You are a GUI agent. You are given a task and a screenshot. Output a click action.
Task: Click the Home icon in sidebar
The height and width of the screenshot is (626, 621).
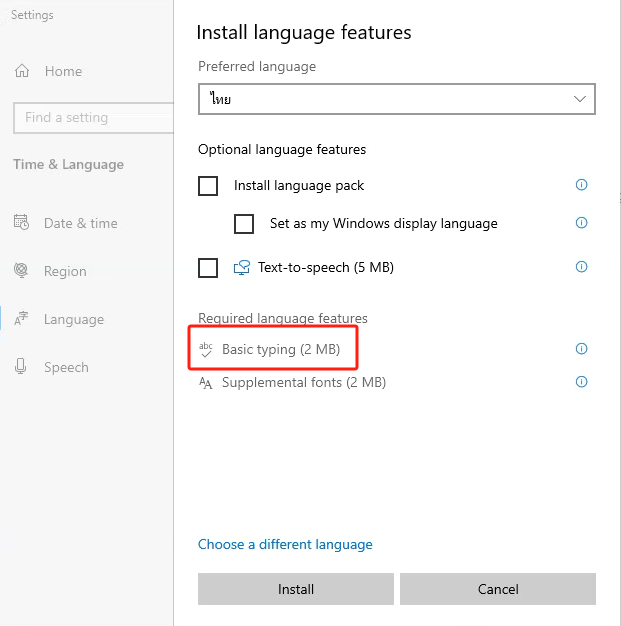coord(22,71)
